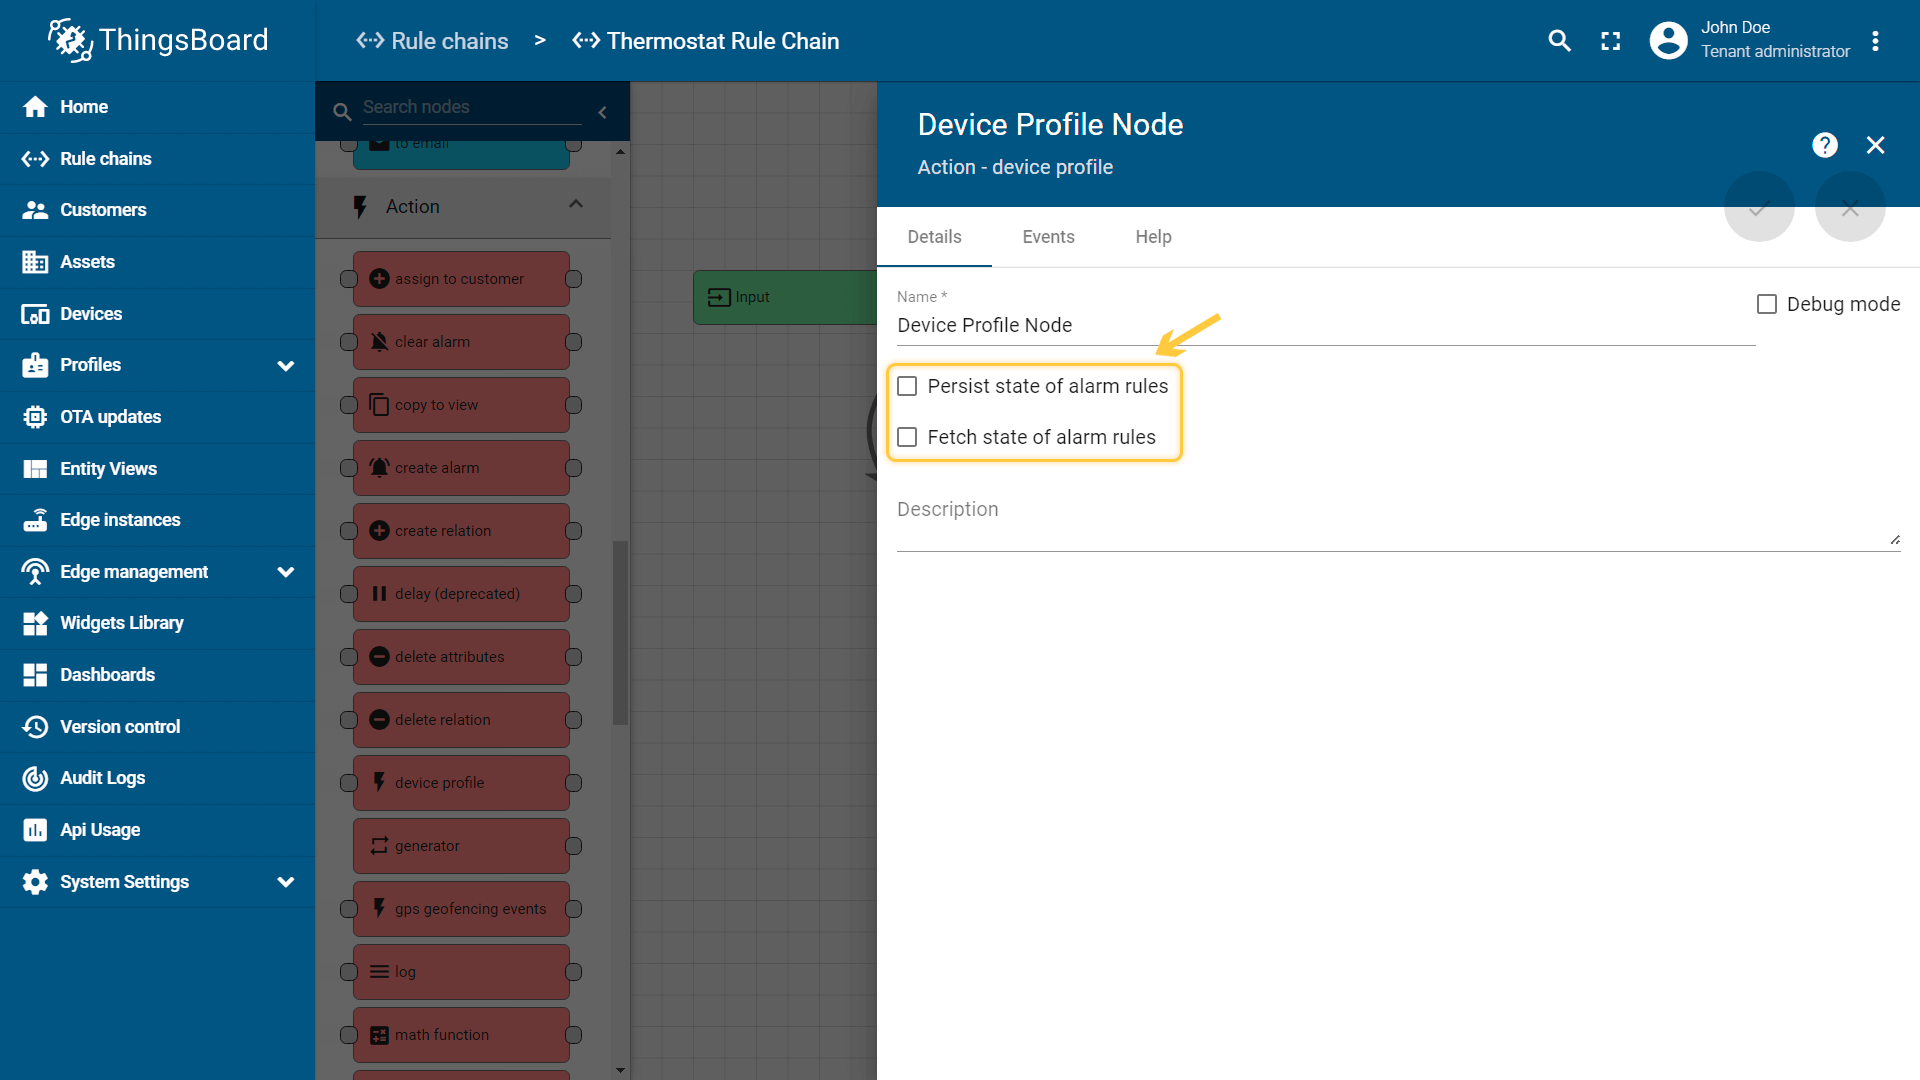
Task: Select the delete attributes node
Action: (x=461, y=657)
